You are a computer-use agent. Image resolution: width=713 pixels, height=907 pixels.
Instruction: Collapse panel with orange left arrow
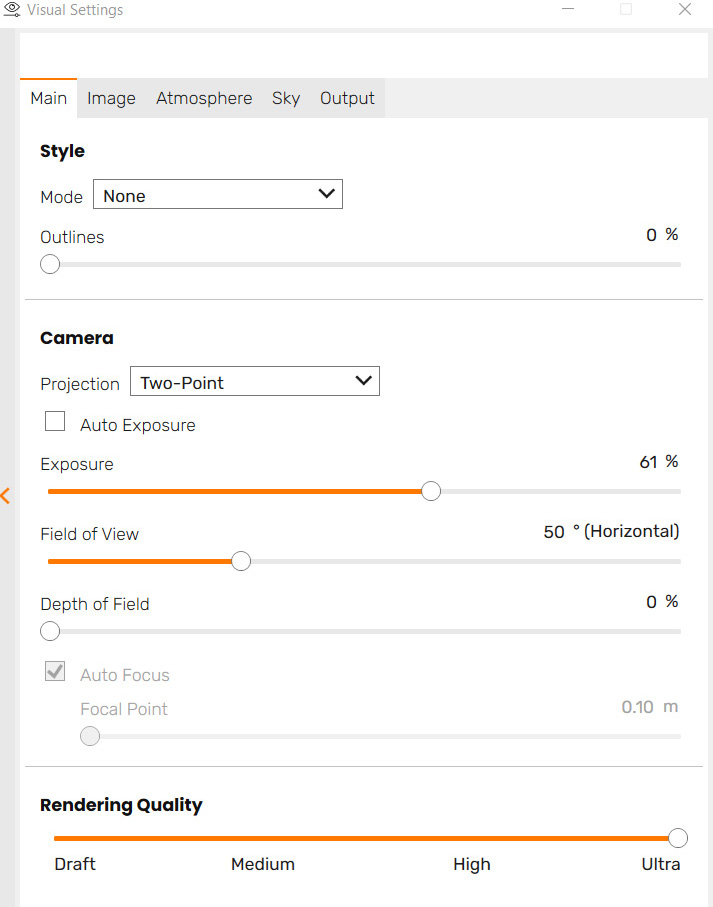point(6,496)
